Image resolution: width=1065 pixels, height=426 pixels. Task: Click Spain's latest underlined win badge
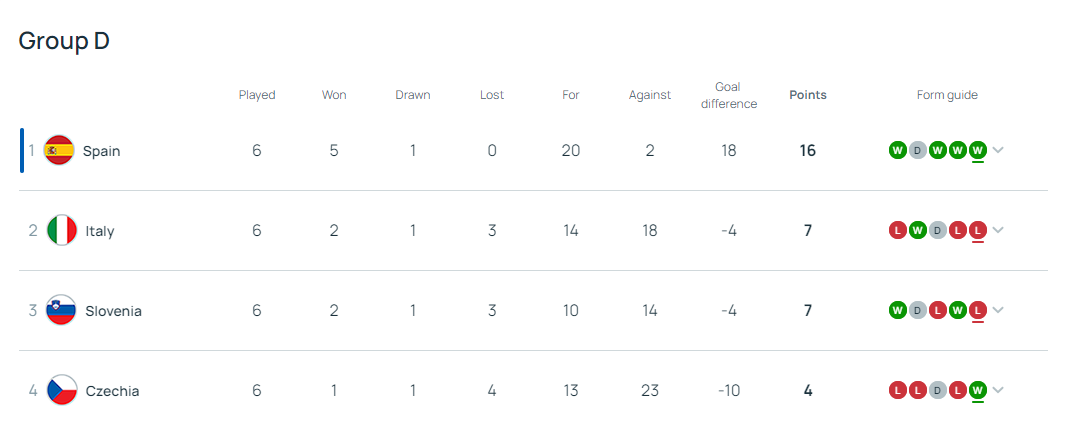tap(978, 150)
